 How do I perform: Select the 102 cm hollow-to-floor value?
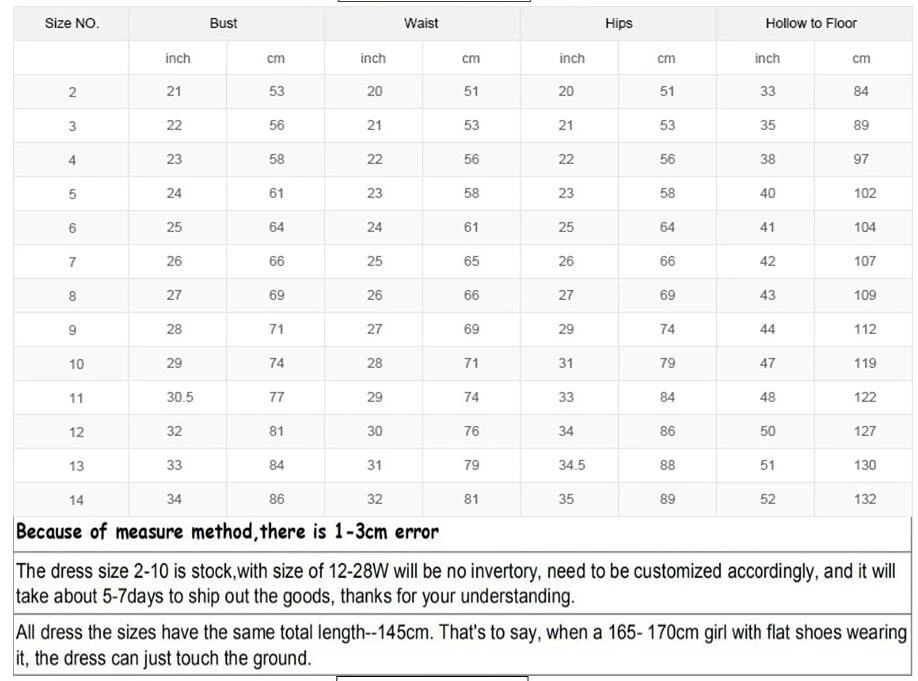(865, 193)
